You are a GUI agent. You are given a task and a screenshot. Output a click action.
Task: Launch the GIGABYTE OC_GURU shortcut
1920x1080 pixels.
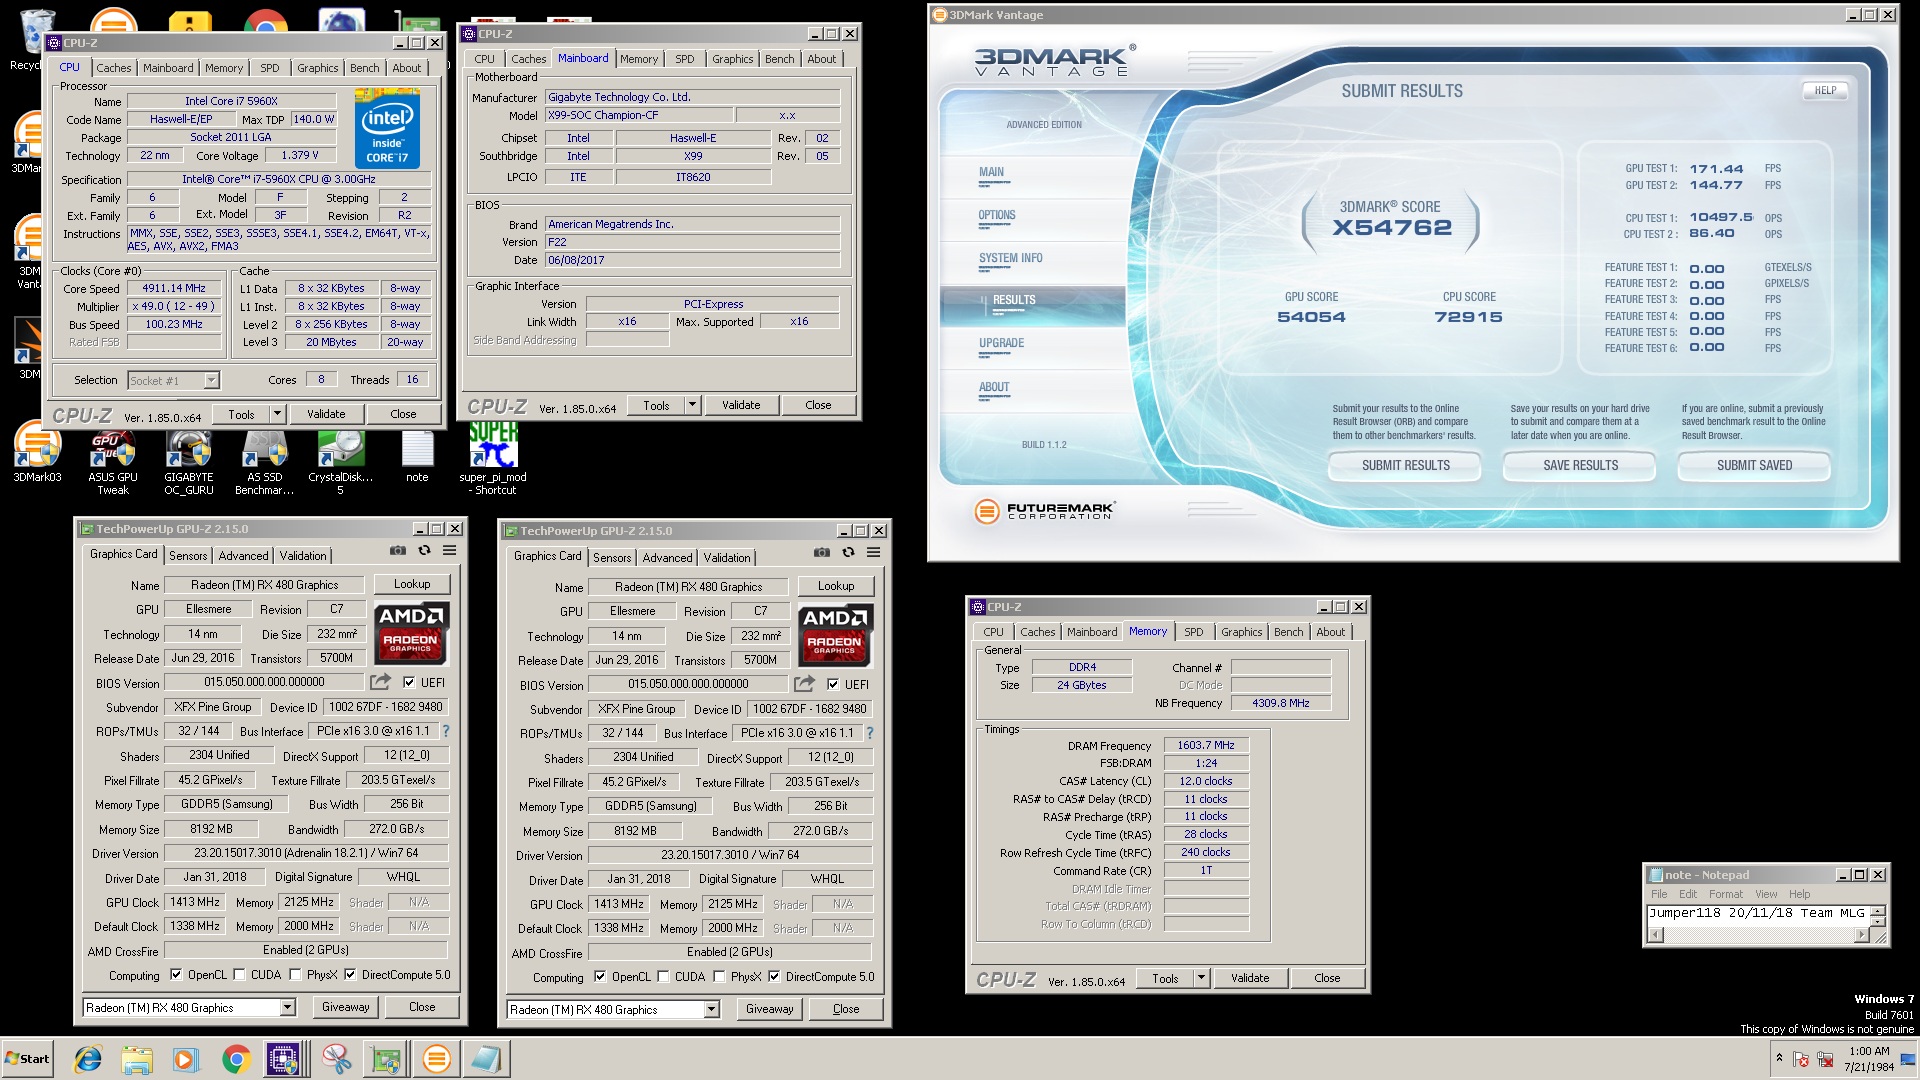(189, 458)
